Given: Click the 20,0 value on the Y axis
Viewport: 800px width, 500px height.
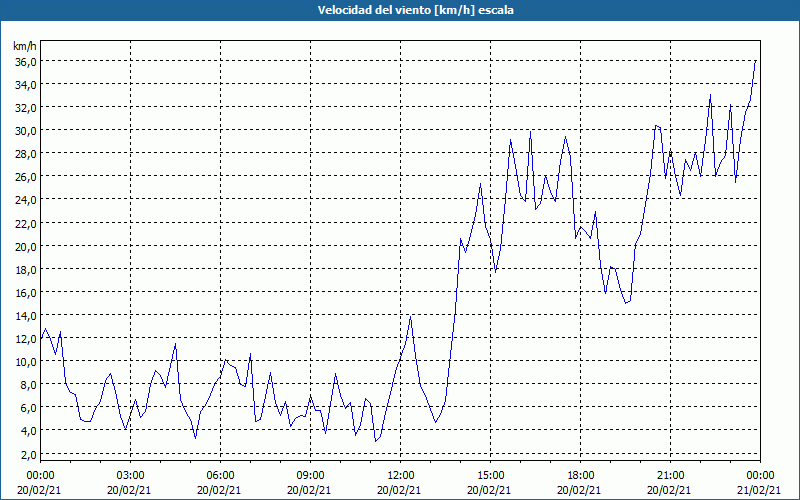Looking at the screenshot, I should click(x=26, y=246).
